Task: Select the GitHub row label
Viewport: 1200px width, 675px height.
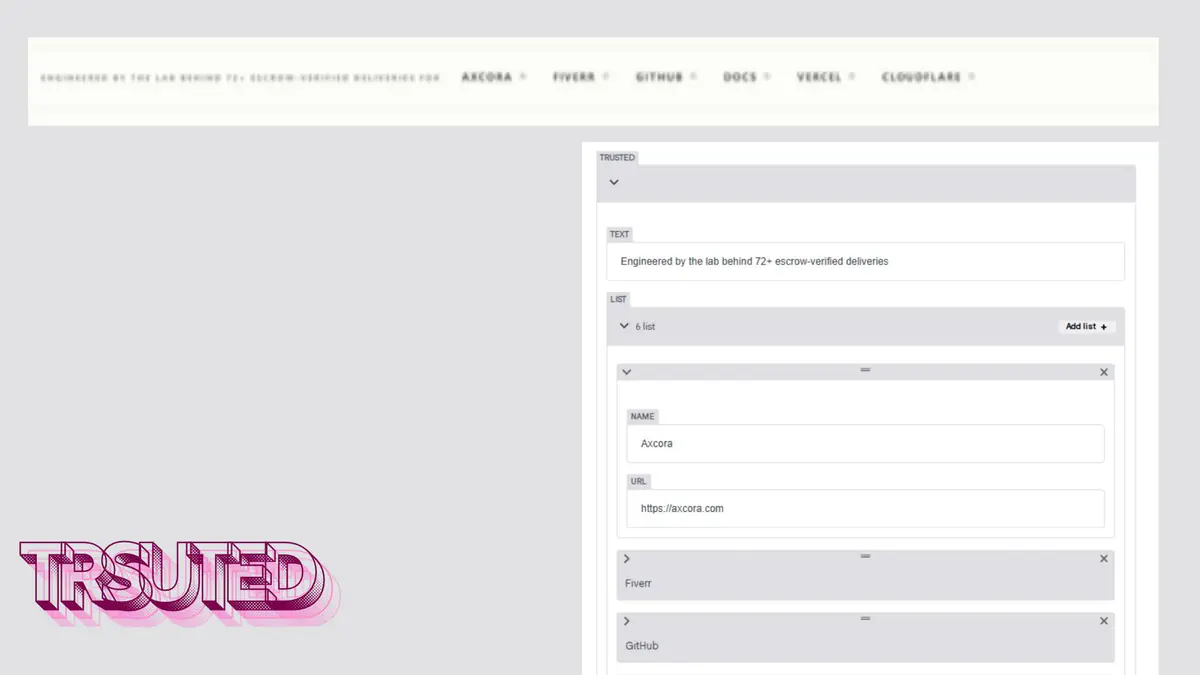Action: click(x=642, y=646)
